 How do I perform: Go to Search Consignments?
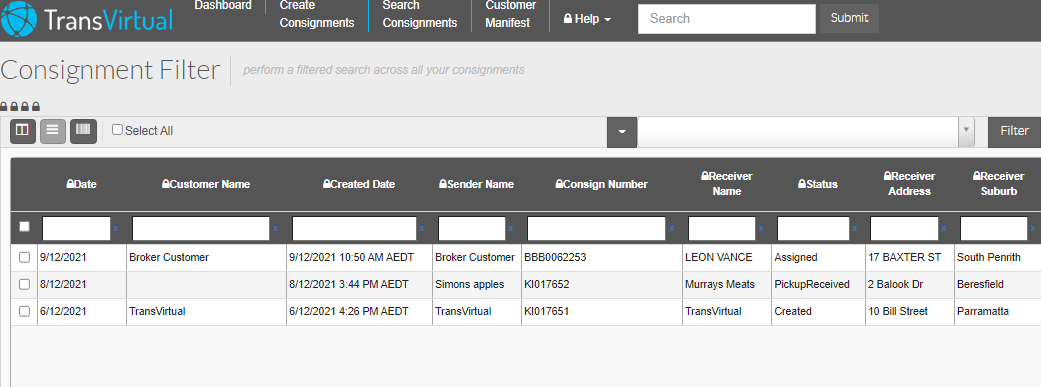(x=420, y=15)
